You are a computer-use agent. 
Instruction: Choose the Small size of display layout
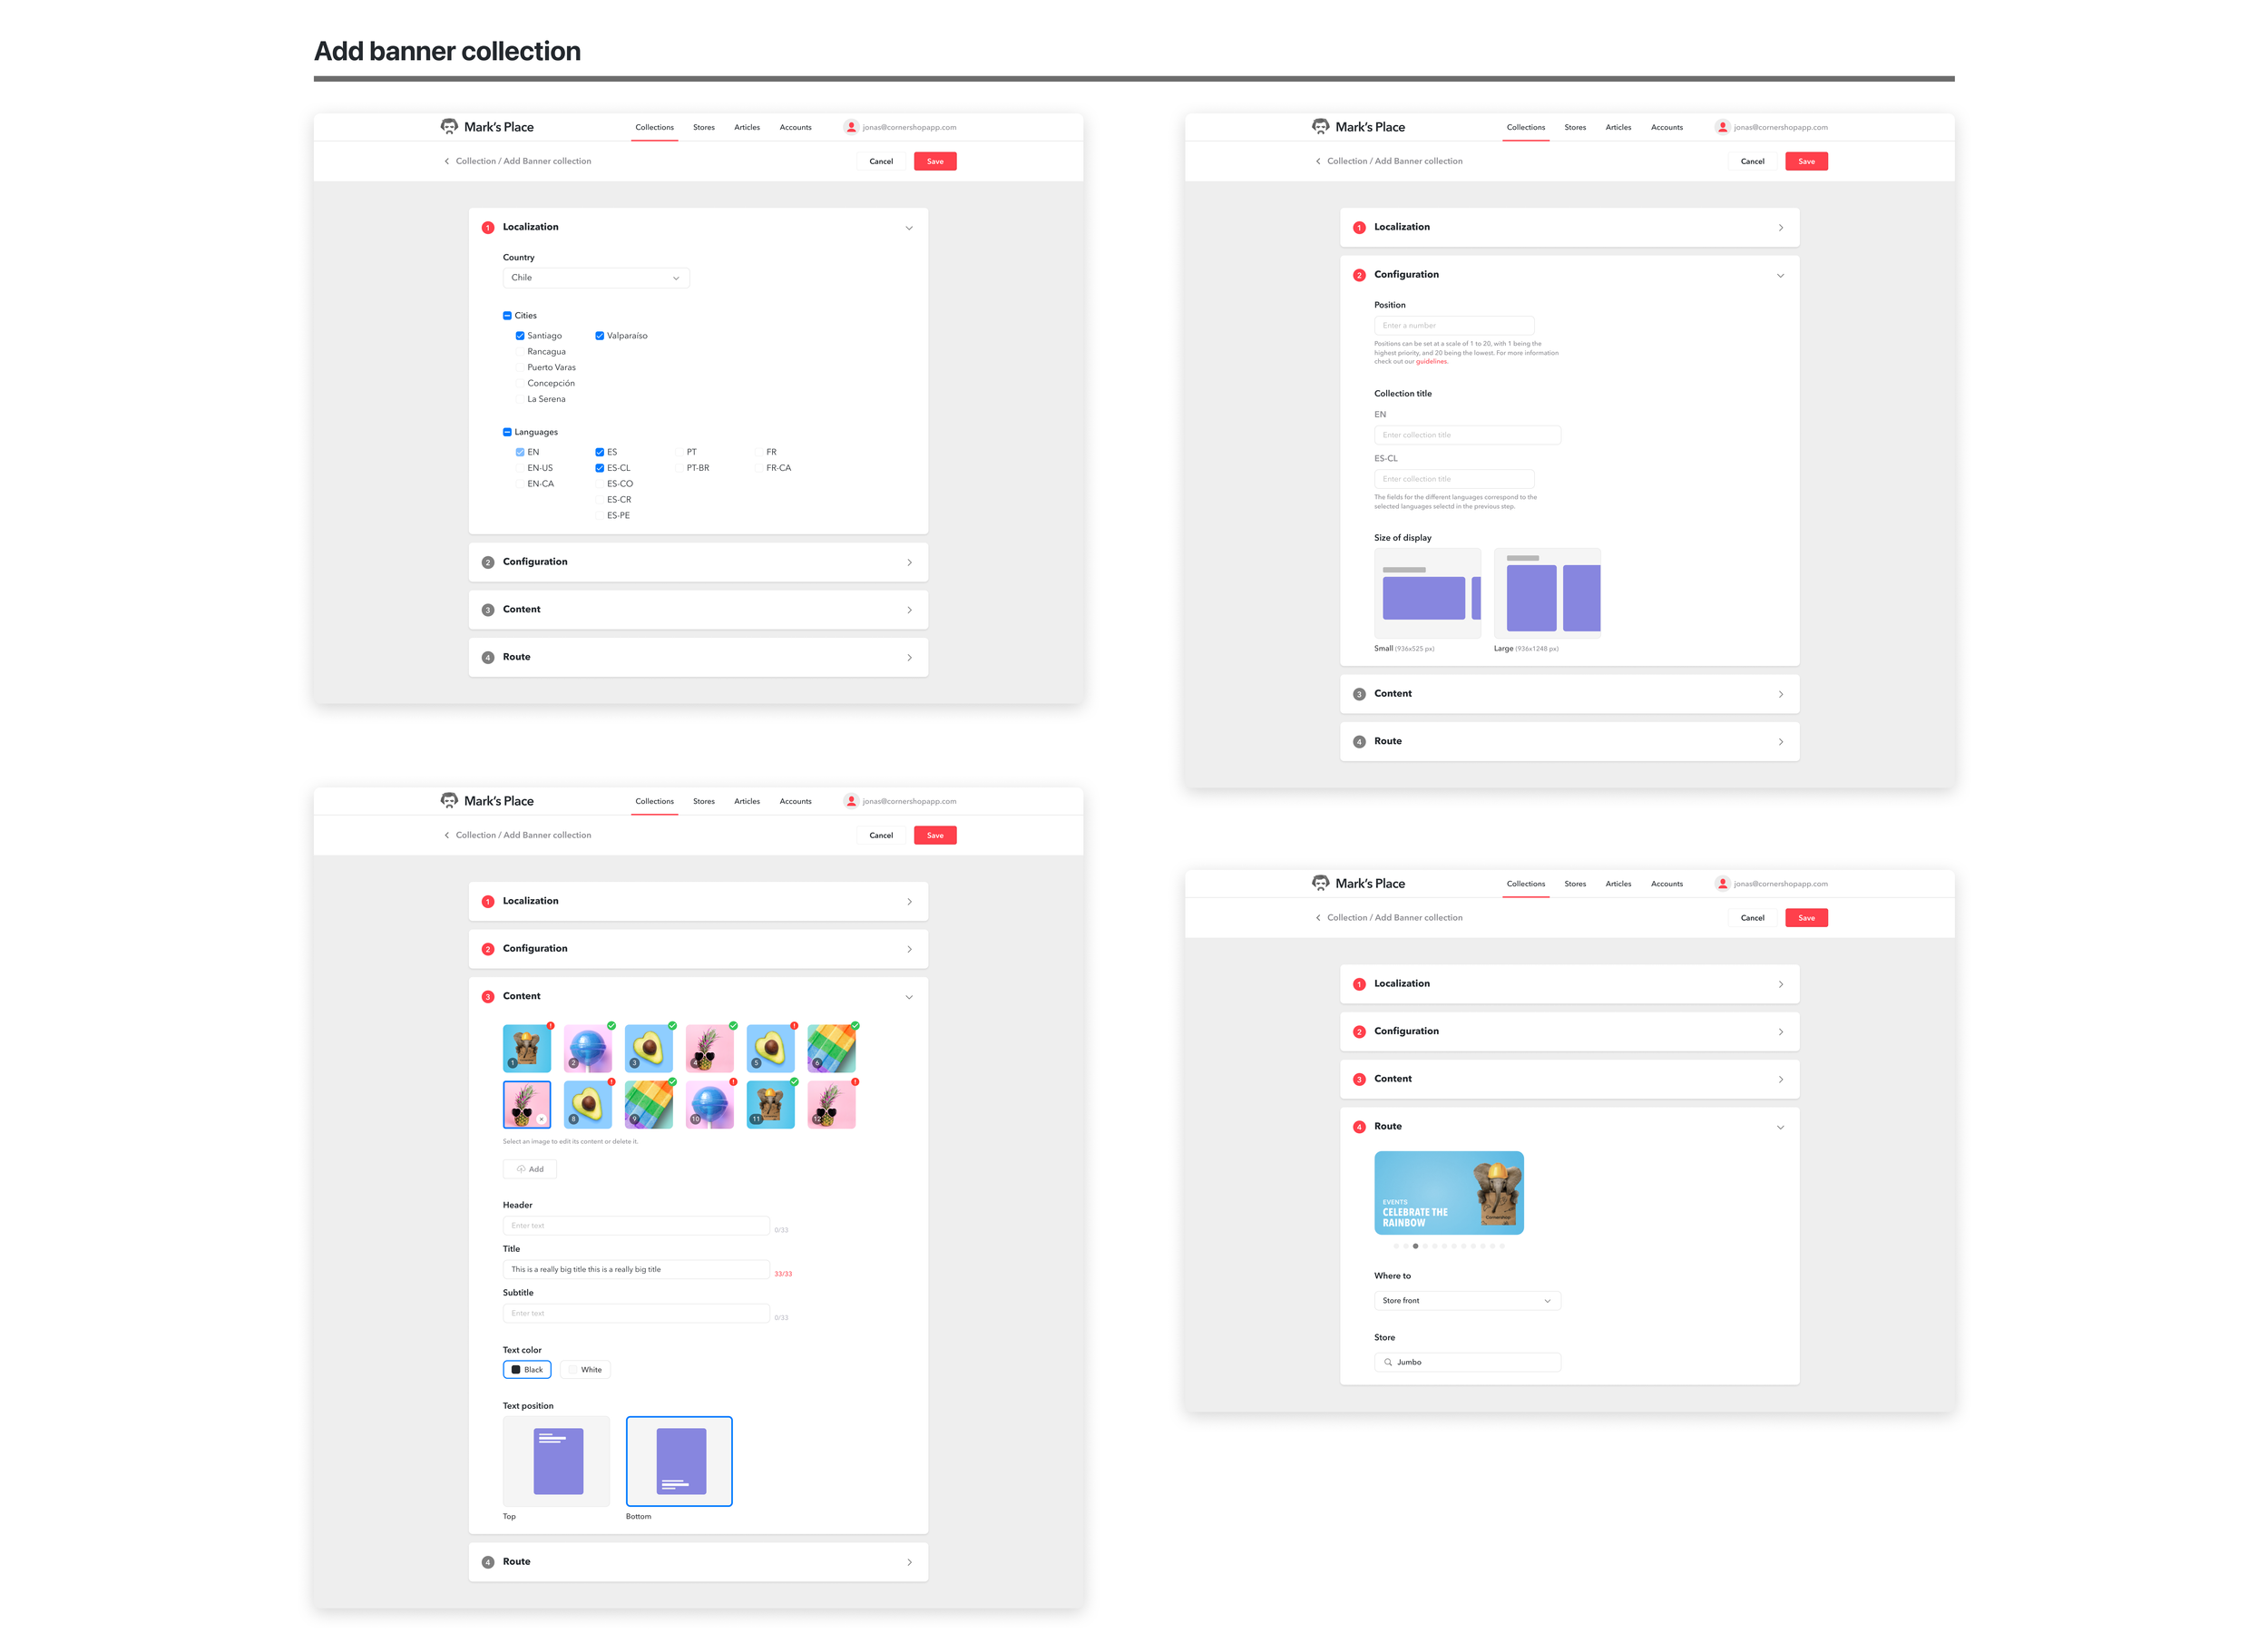point(1427,593)
